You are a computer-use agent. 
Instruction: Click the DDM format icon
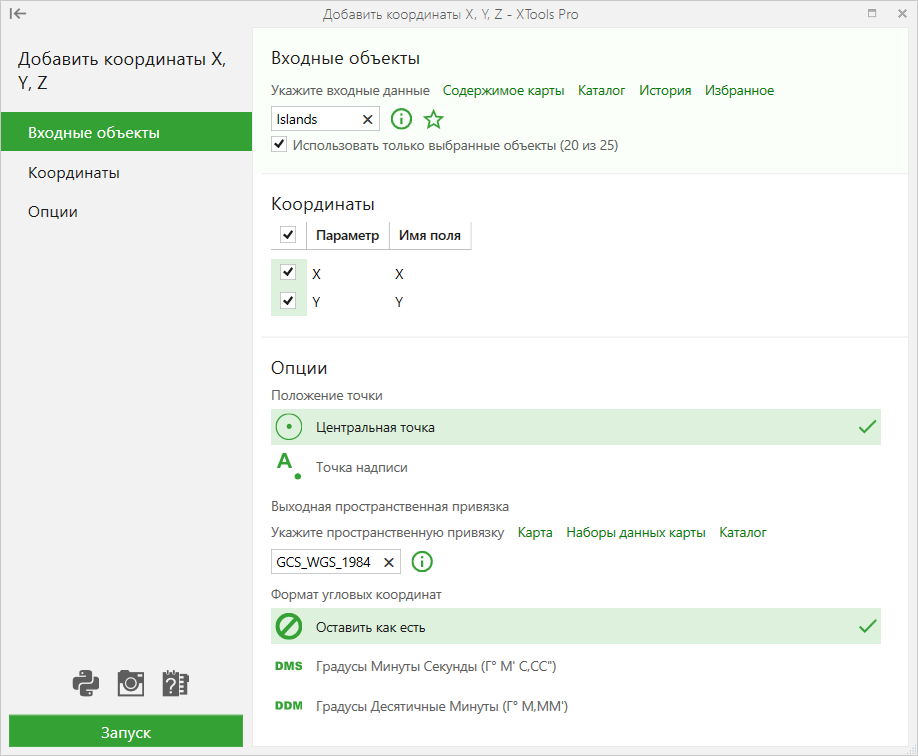[289, 706]
